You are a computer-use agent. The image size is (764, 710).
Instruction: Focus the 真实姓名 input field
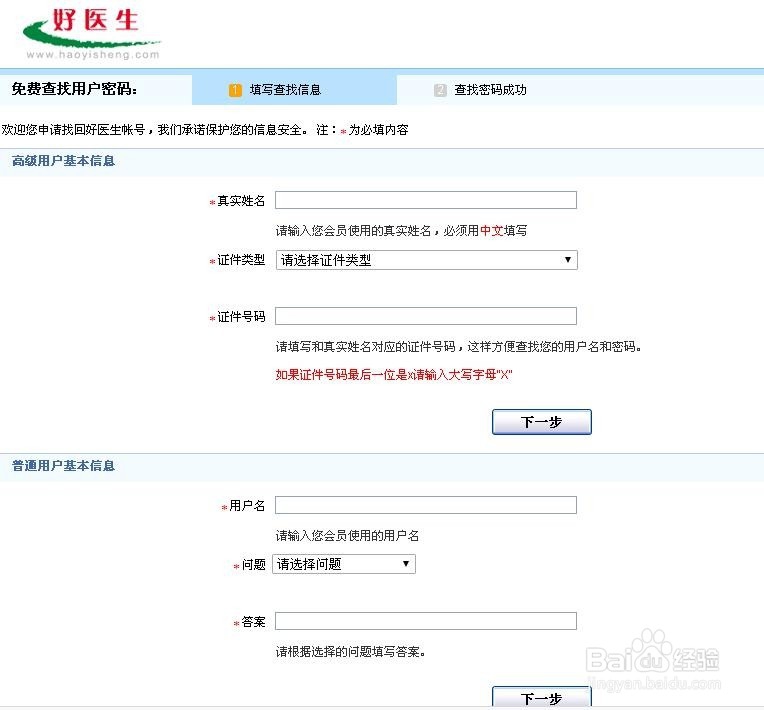pos(426,200)
